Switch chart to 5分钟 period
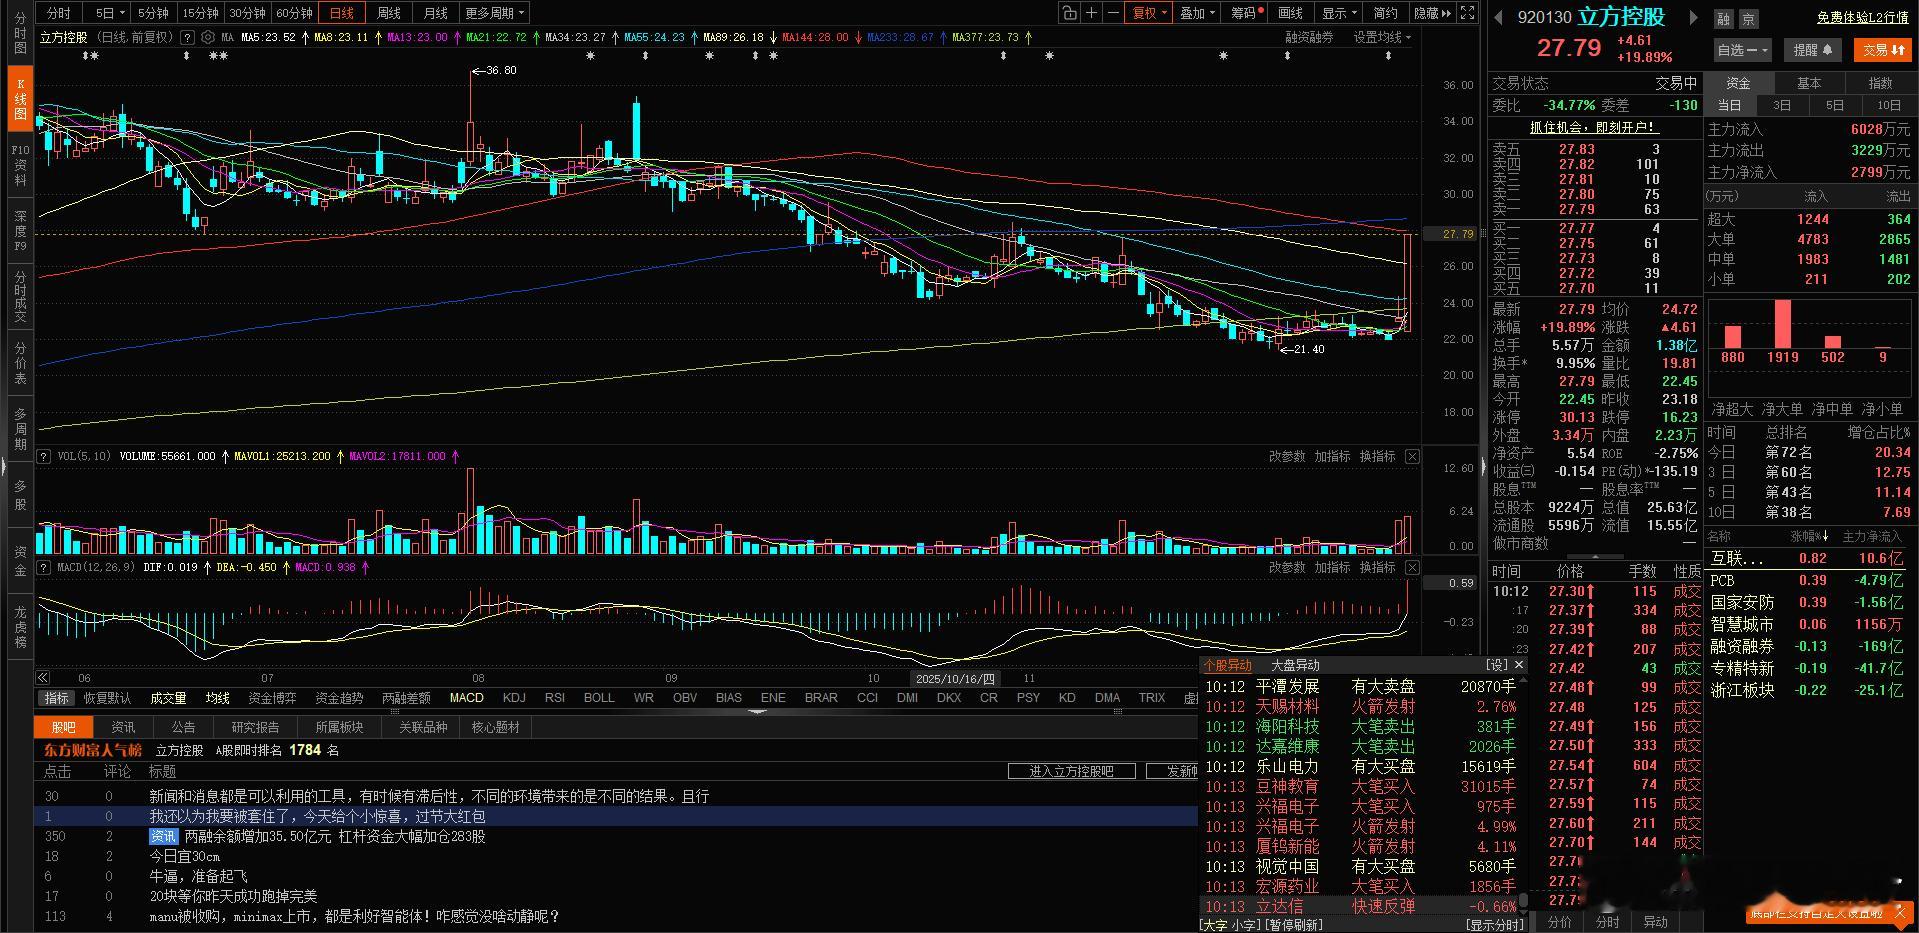 [153, 13]
